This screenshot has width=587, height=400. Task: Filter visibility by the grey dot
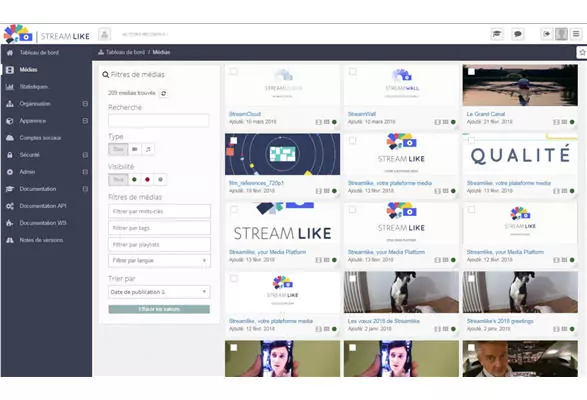click(161, 179)
